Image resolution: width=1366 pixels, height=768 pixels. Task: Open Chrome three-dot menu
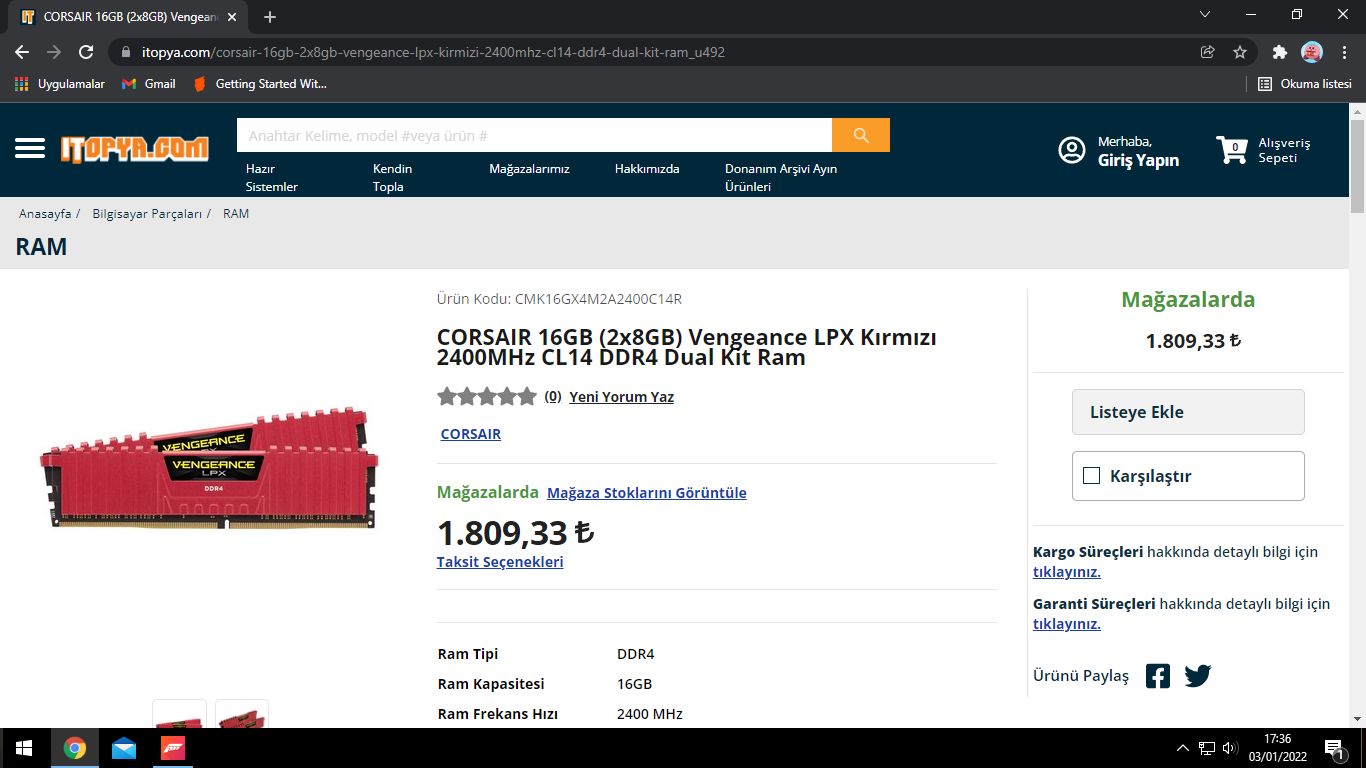[x=1345, y=52]
